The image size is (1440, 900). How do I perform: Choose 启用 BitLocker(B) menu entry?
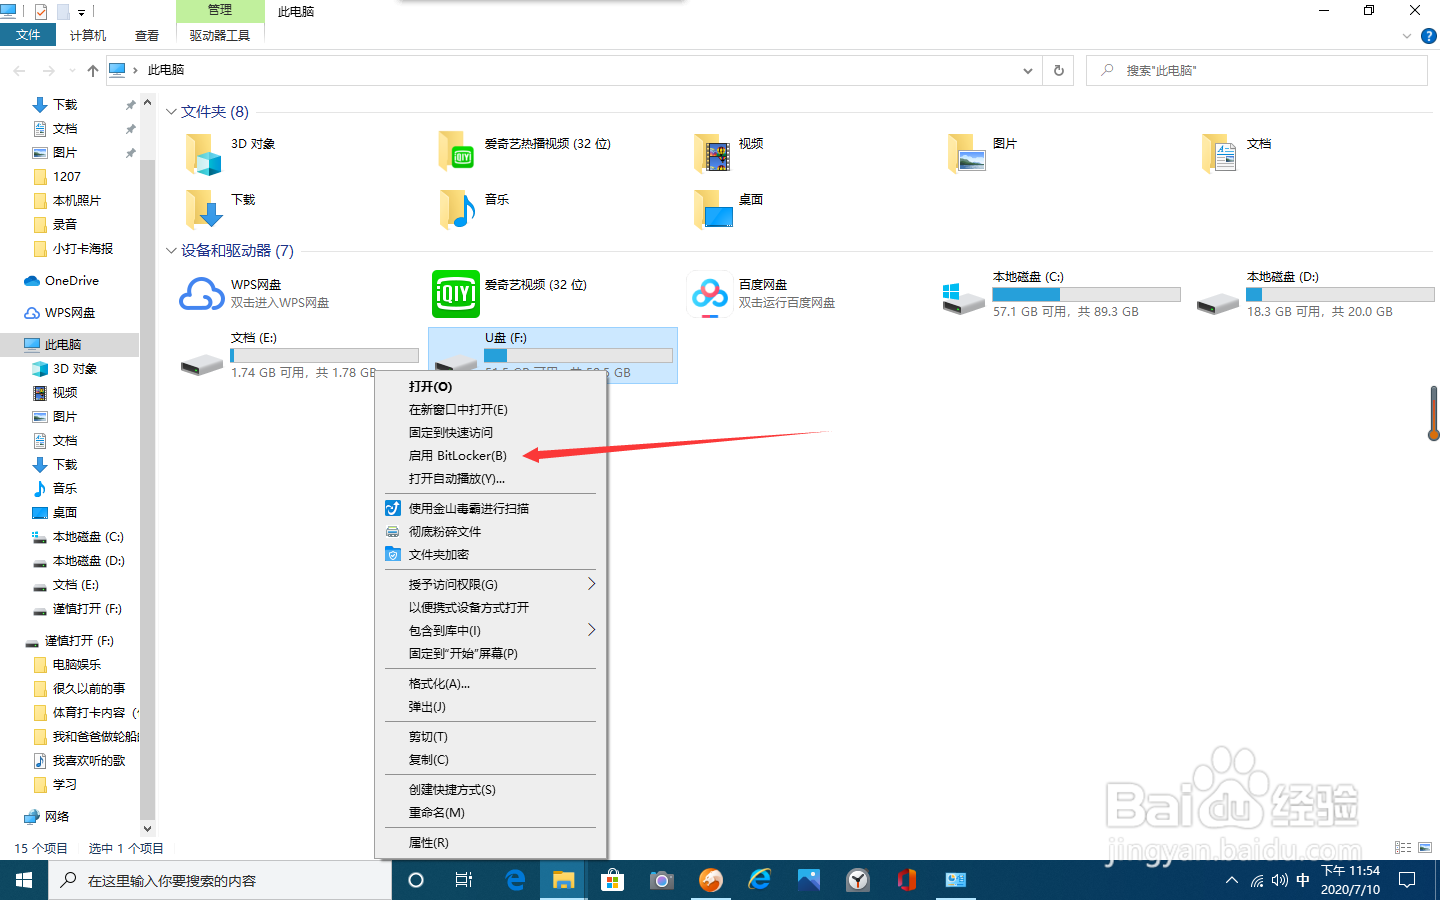click(491, 455)
